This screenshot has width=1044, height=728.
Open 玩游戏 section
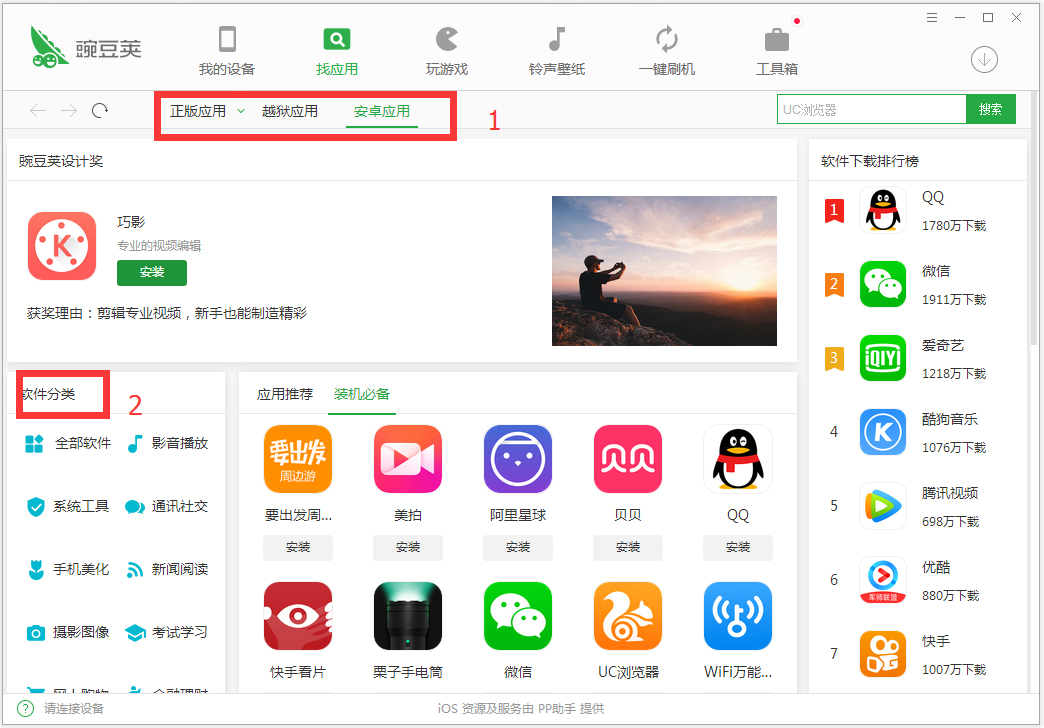446,50
